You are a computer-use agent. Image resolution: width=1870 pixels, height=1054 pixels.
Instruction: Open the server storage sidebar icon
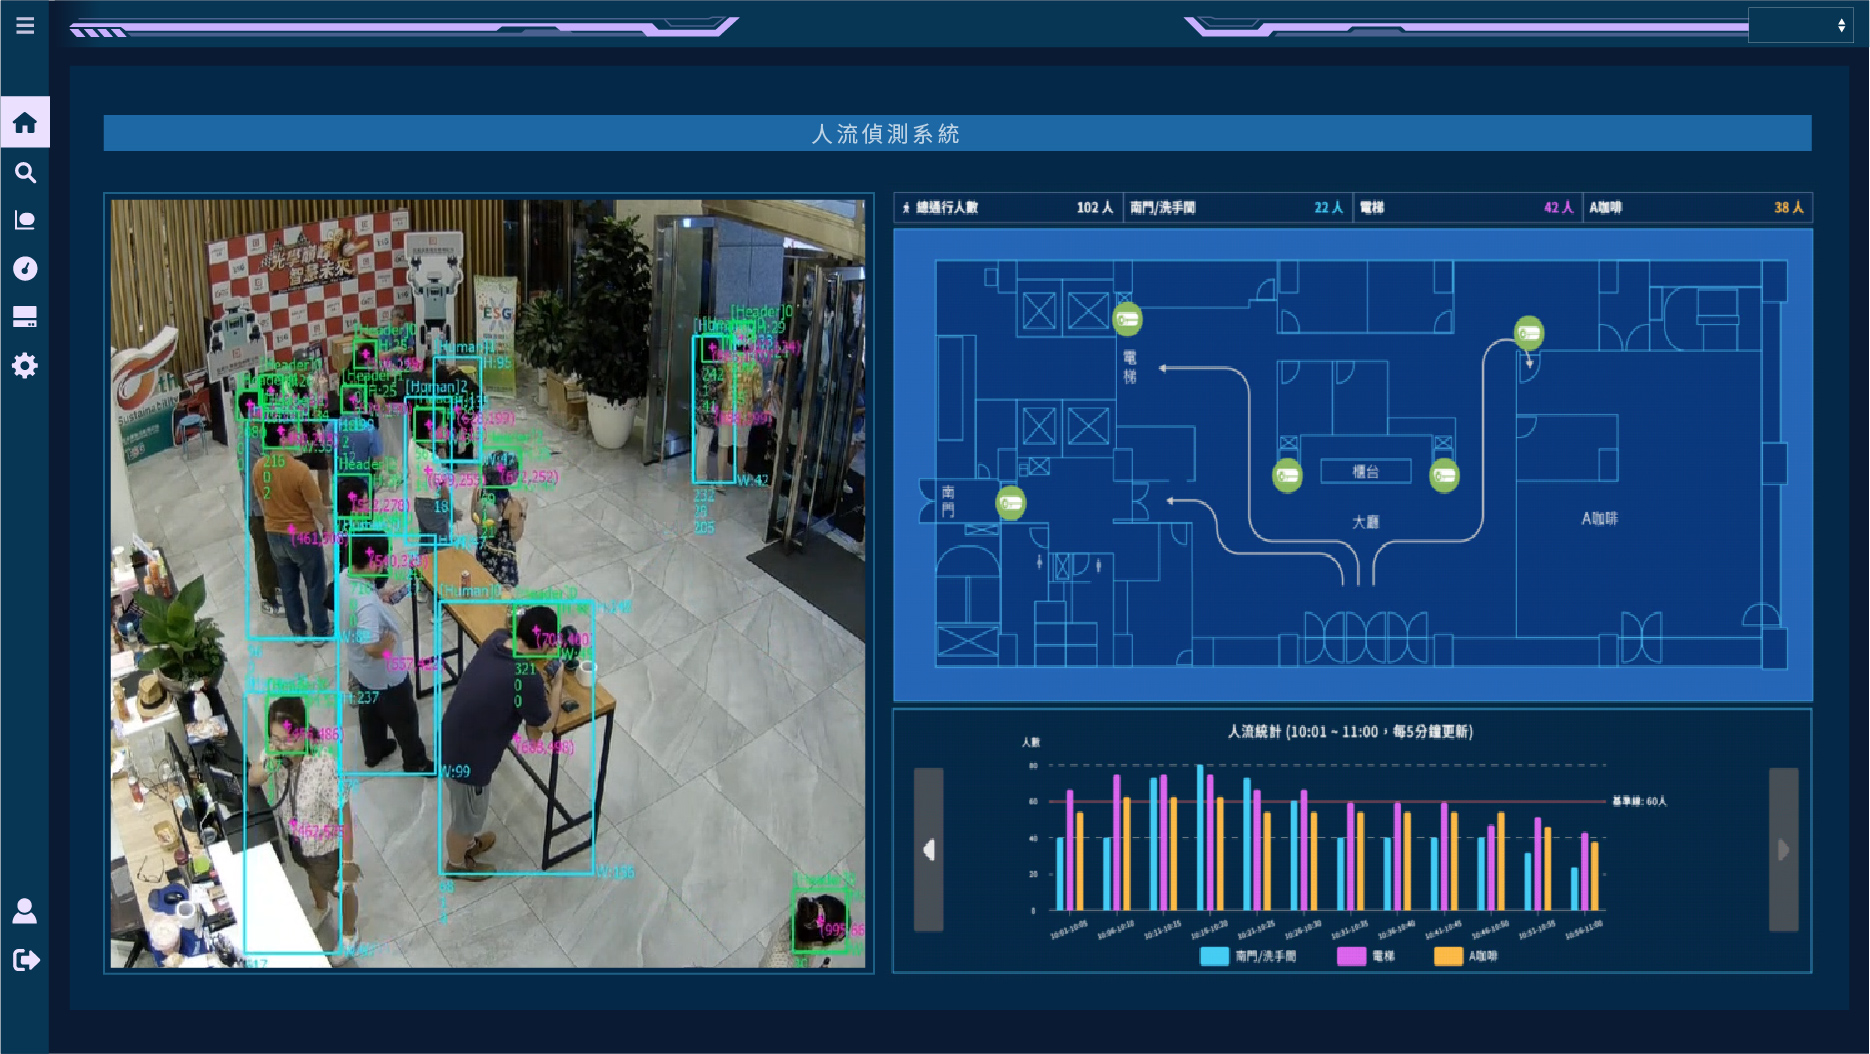(25, 318)
